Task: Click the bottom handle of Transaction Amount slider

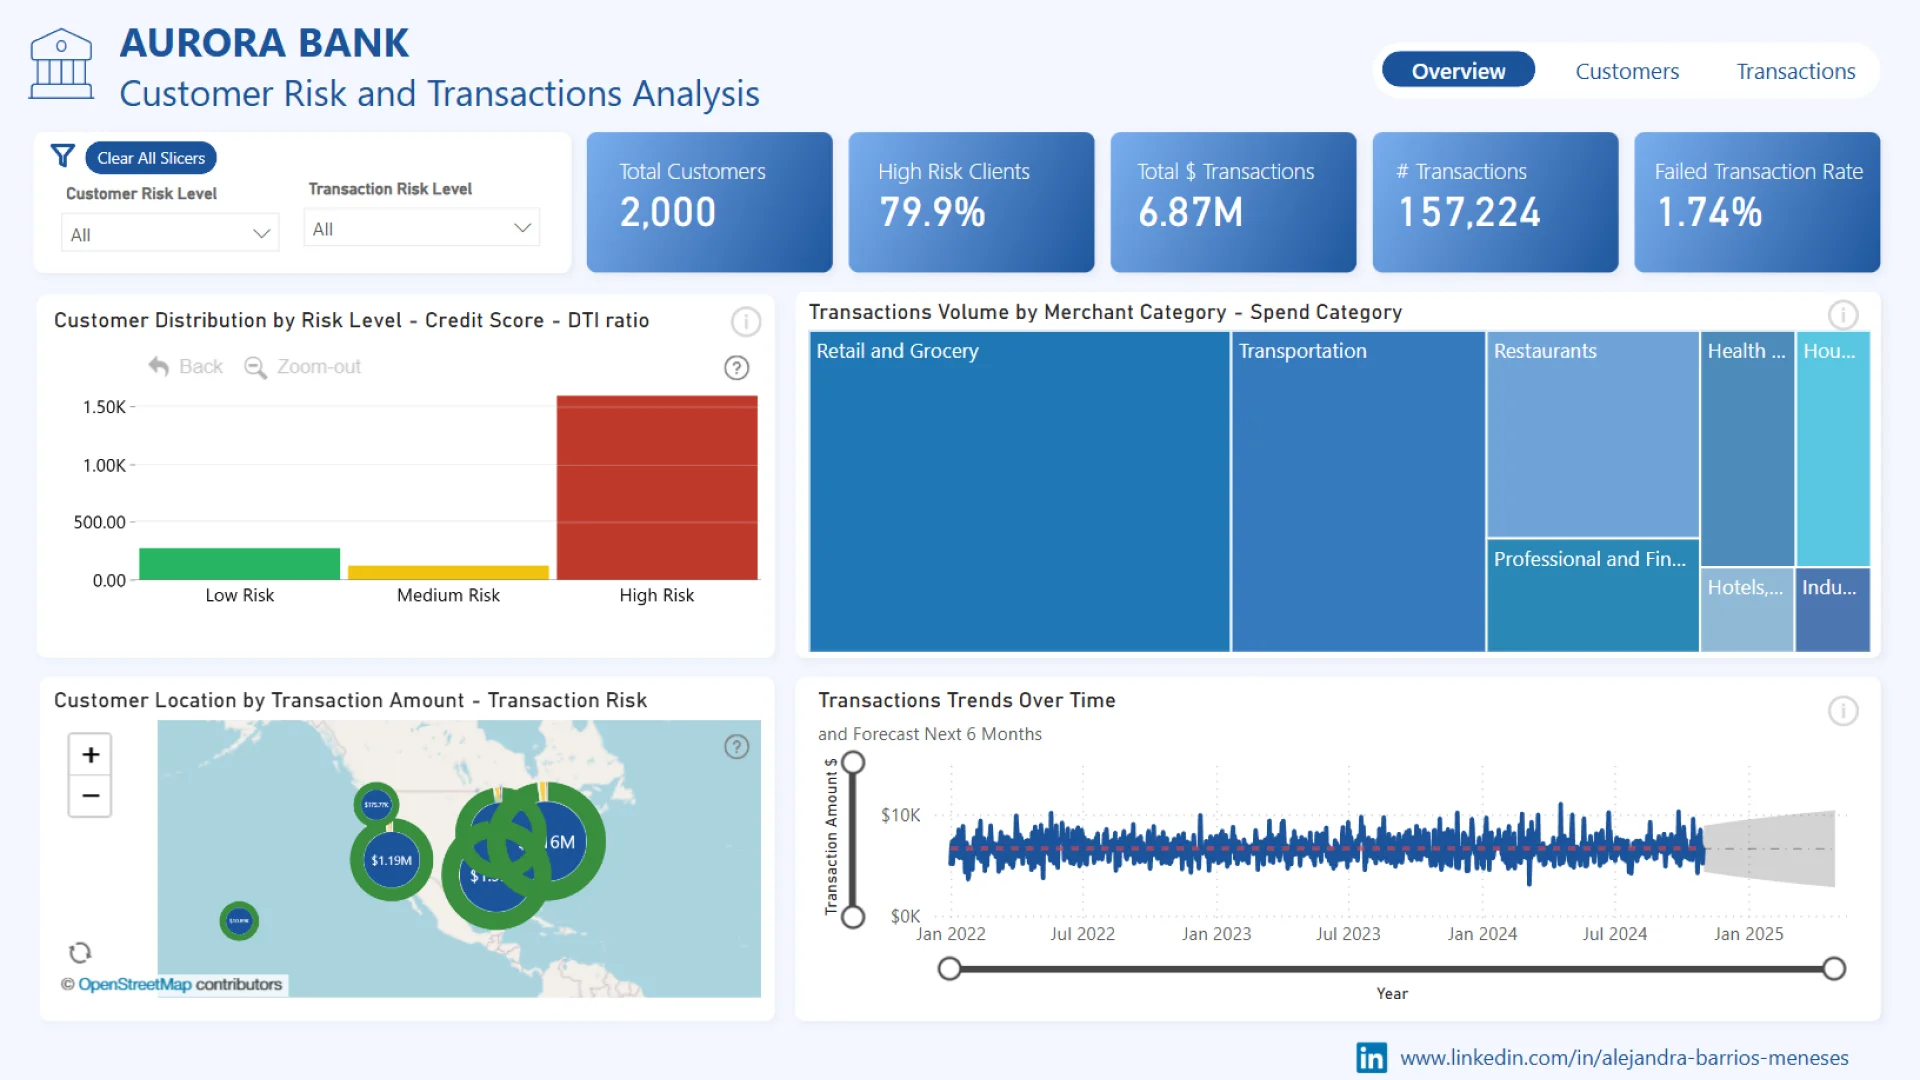Action: 853,917
